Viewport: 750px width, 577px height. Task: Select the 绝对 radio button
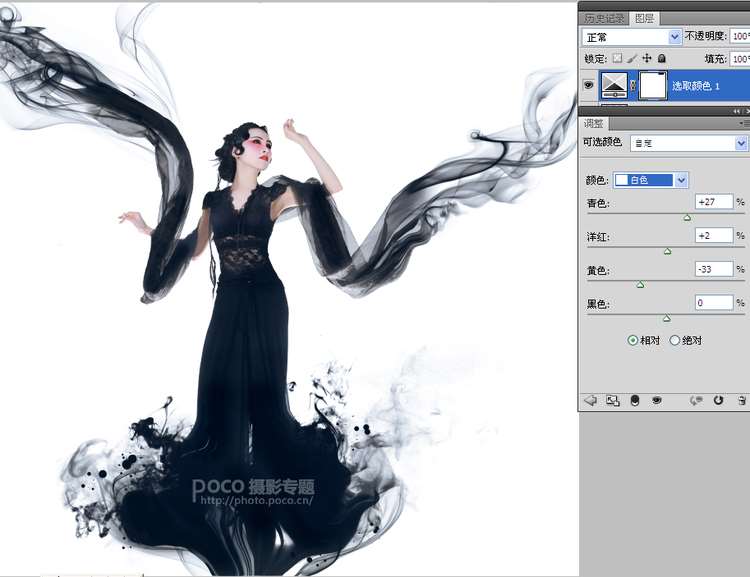675,340
